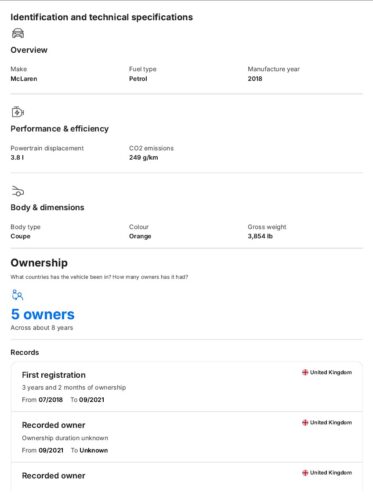Click the Ownership section heading
The image size is (373, 500).
39,263
